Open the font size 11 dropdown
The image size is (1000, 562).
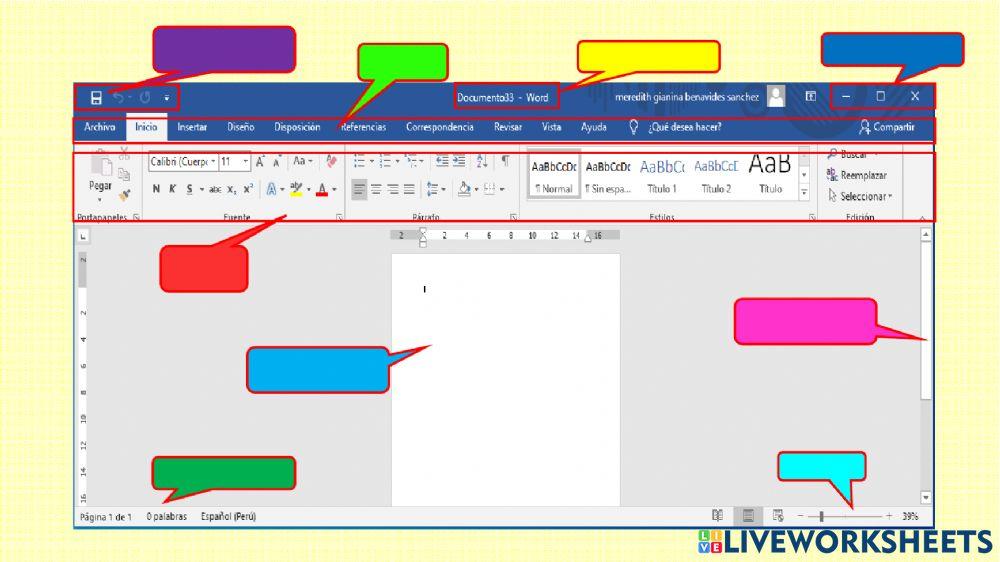pos(246,161)
